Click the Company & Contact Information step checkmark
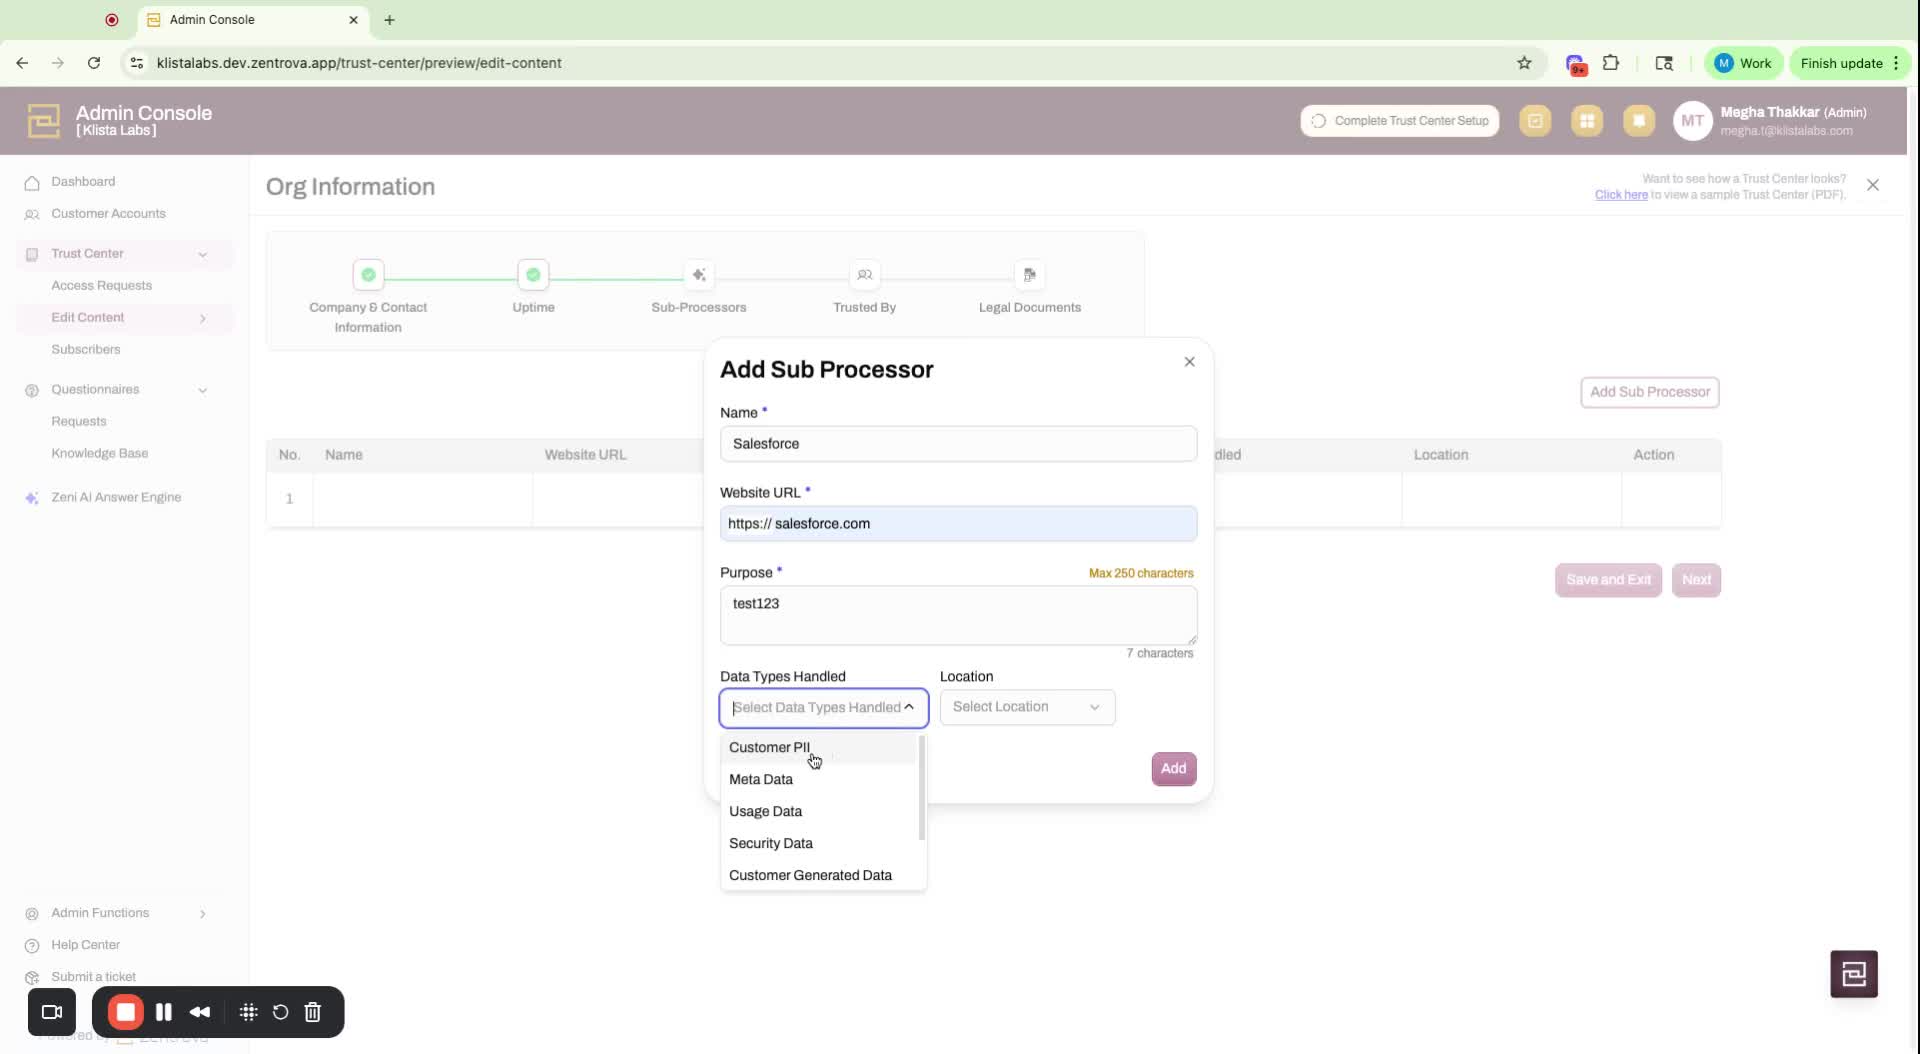 [368, 274]
